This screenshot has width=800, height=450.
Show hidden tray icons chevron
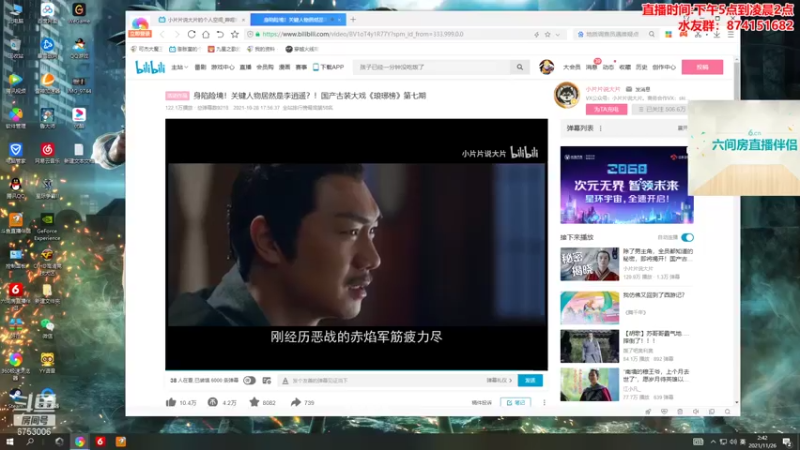(x=713, y=442)
